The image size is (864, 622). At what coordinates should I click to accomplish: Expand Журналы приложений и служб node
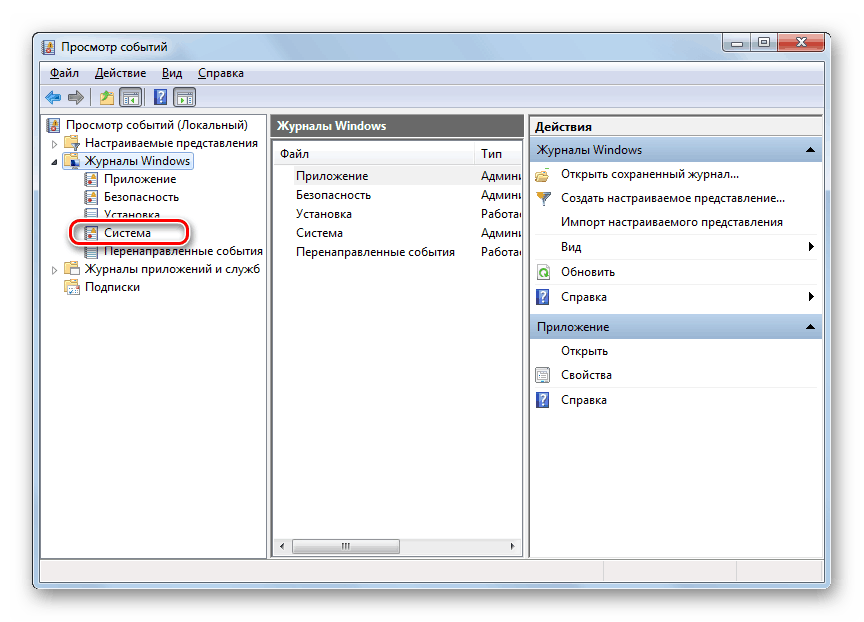(54, 270)
